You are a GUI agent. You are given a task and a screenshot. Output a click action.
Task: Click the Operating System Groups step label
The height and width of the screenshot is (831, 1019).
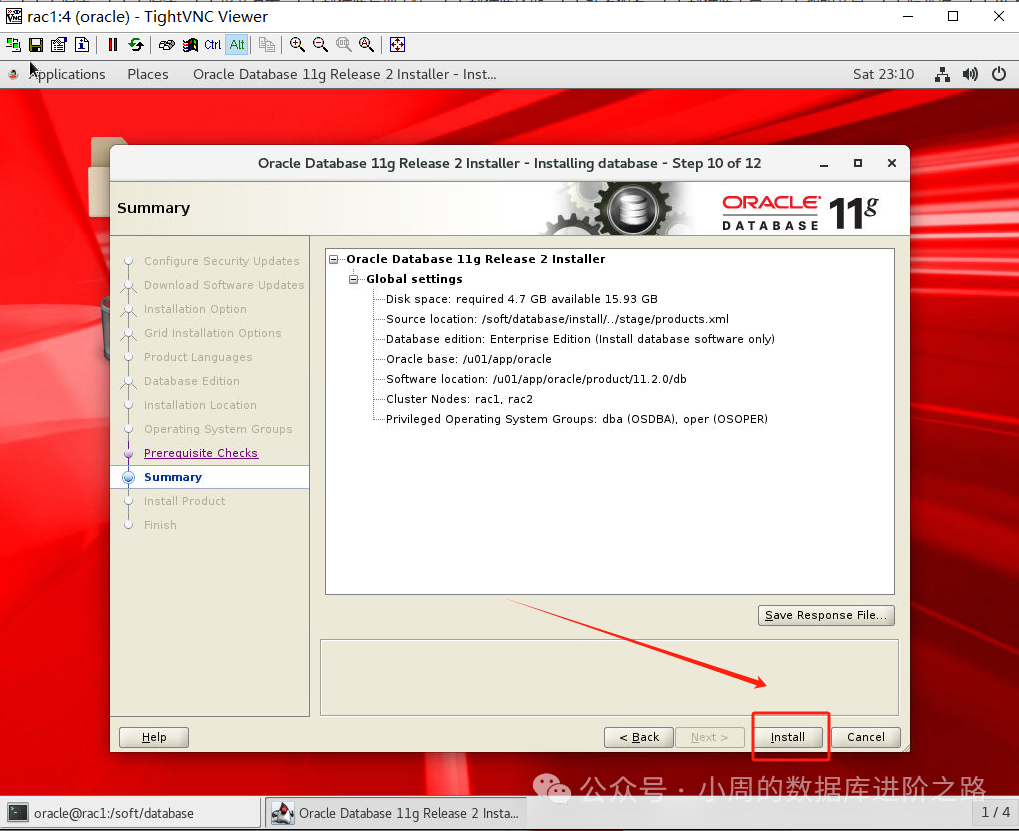coord(218,429)
